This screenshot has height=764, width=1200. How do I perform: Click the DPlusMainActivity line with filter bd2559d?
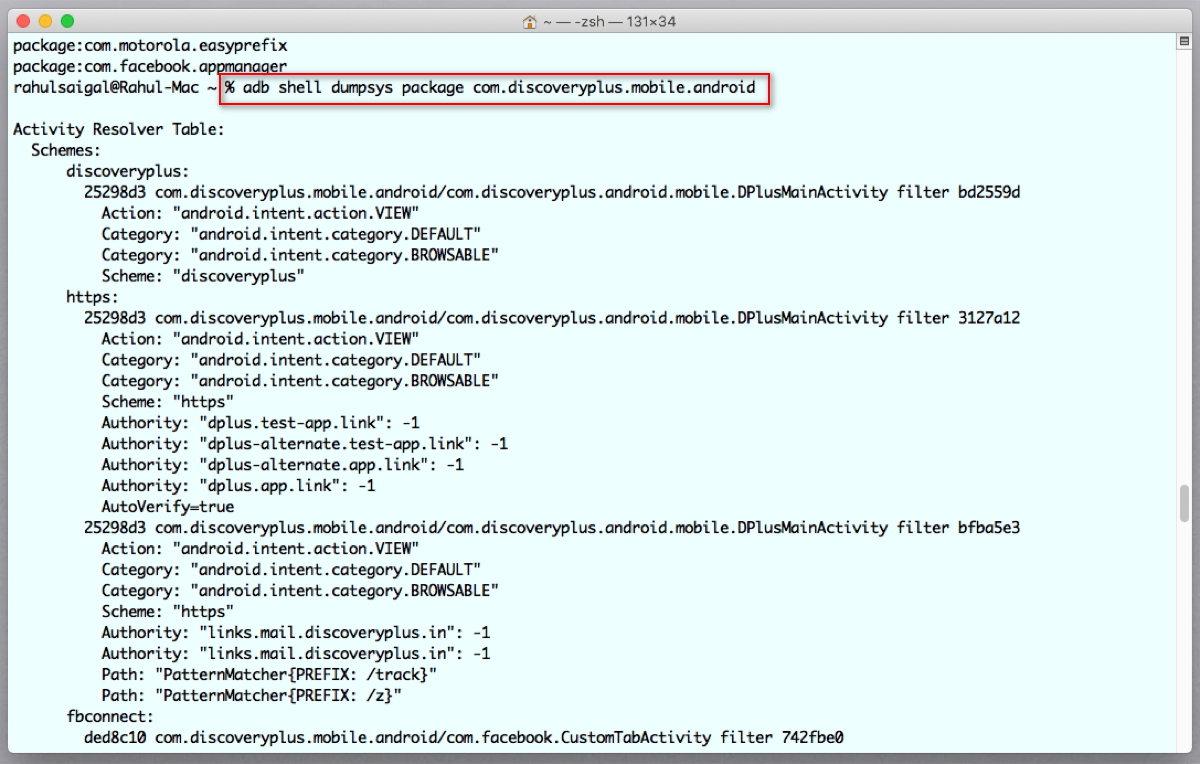[x=552, y=192]
